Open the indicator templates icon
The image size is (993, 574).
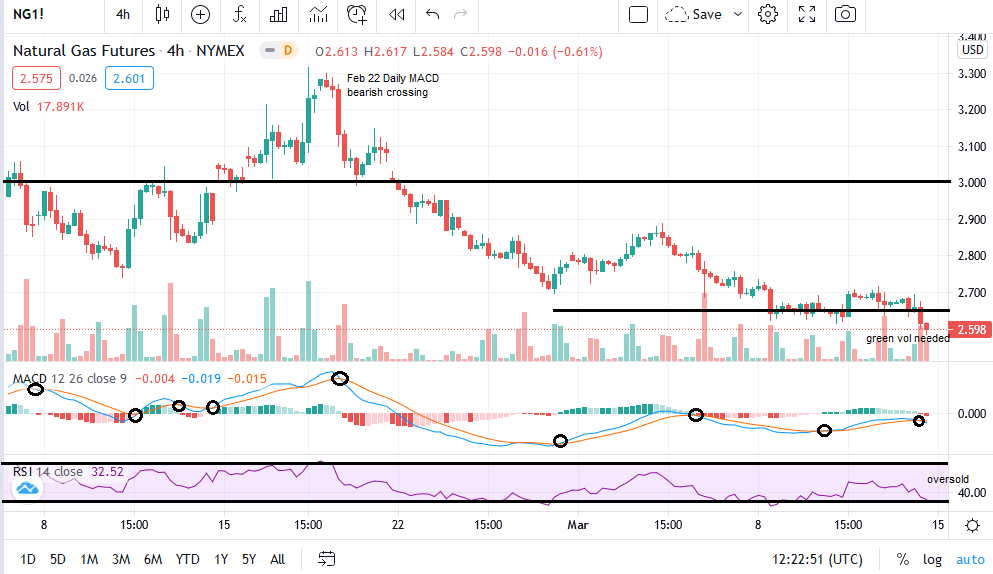(x=318, y=14)
